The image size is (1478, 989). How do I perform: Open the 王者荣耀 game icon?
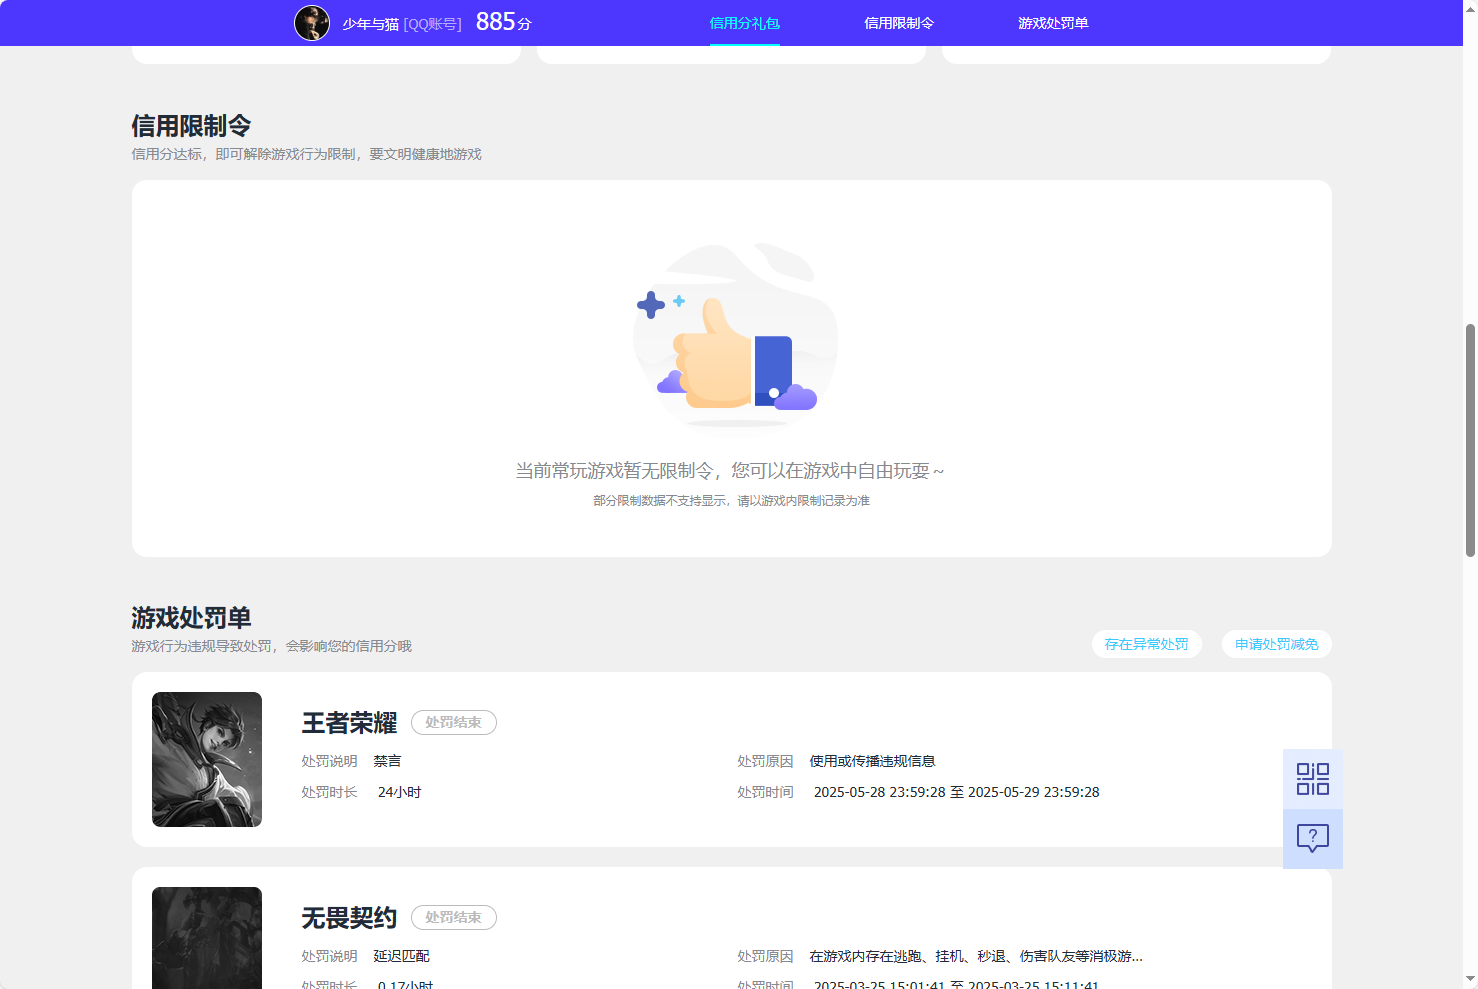[x=207, y=759]
